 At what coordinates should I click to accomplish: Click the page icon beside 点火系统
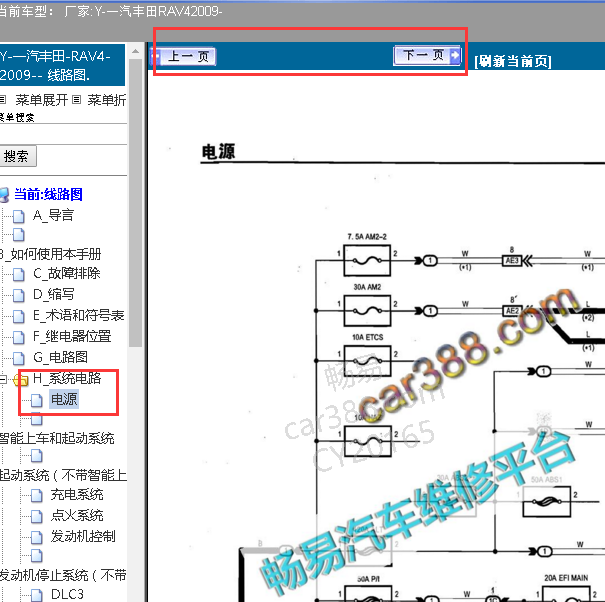[x=37, y=516]
